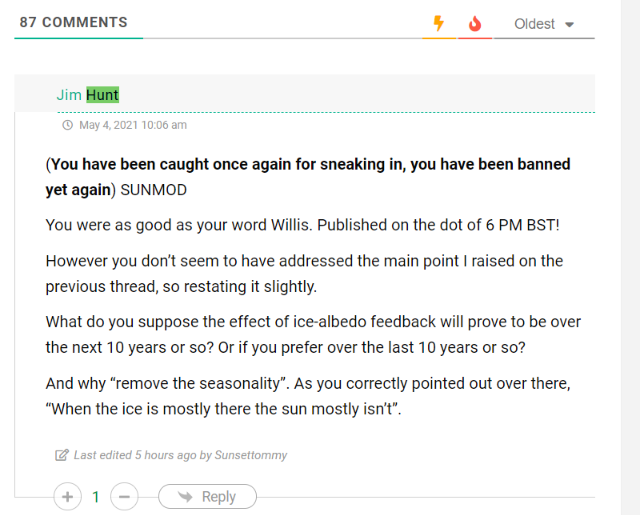
Task: Select the 87 COMMENTS tab
Action: point(73,22)
